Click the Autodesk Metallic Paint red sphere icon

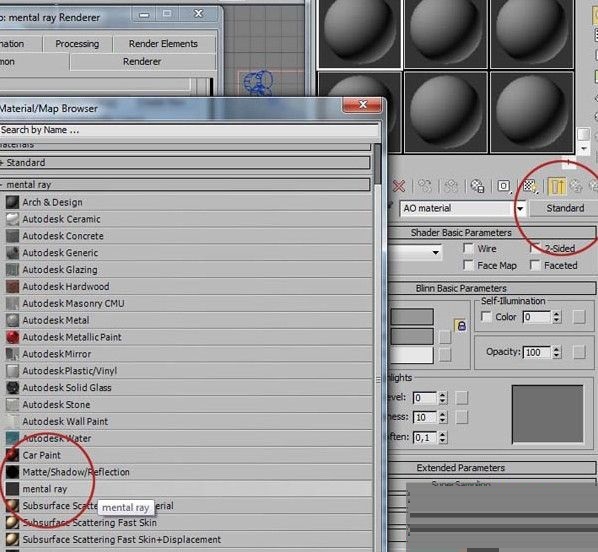coord(12,337)
